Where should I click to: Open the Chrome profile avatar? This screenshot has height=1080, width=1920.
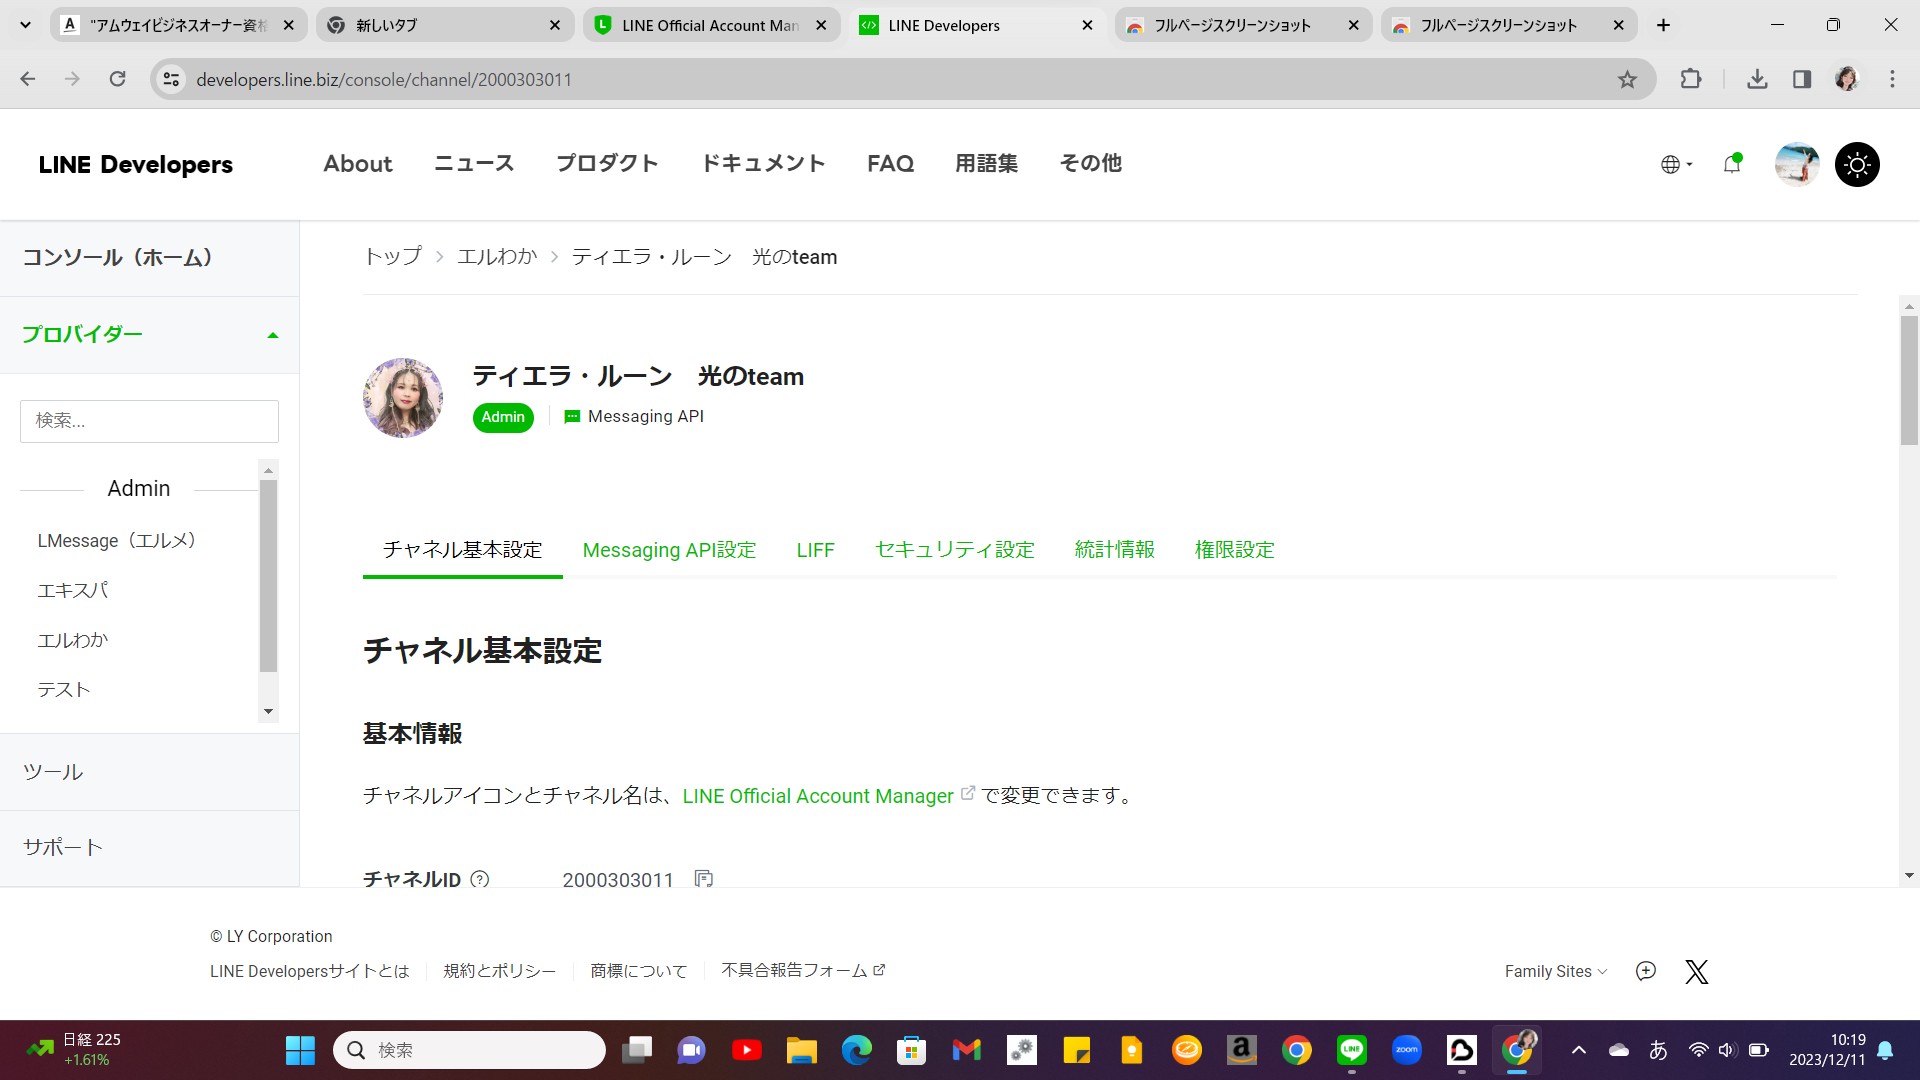[1847, 79]
